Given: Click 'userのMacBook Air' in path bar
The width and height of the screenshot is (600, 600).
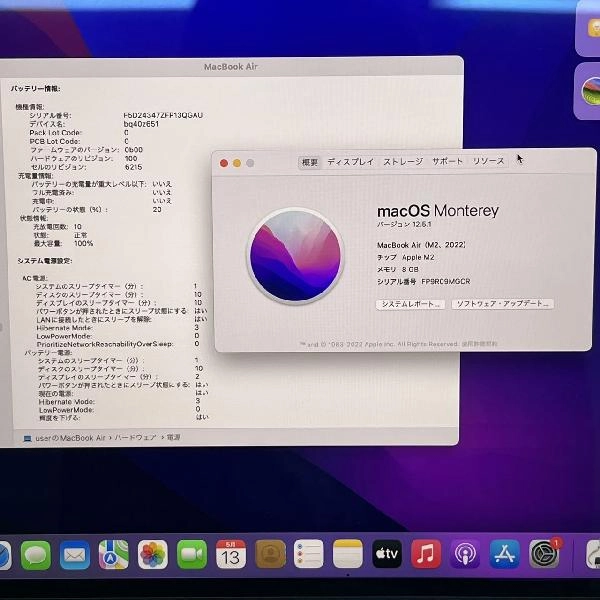Looking at the screenshot, I should [70, 438].
